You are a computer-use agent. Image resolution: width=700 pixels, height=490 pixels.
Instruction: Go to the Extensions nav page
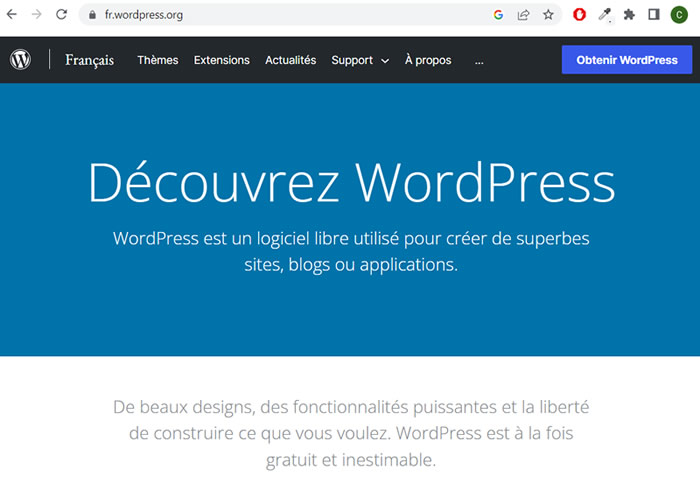coord(221,60)
